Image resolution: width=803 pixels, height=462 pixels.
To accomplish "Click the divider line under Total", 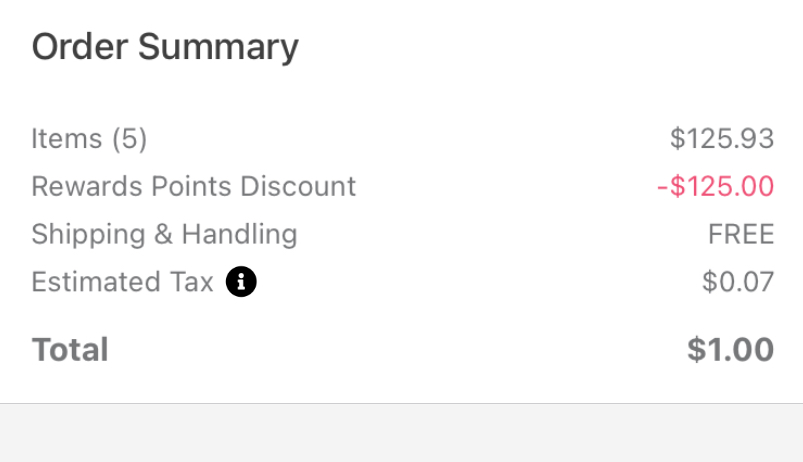I will coord(402,403).
